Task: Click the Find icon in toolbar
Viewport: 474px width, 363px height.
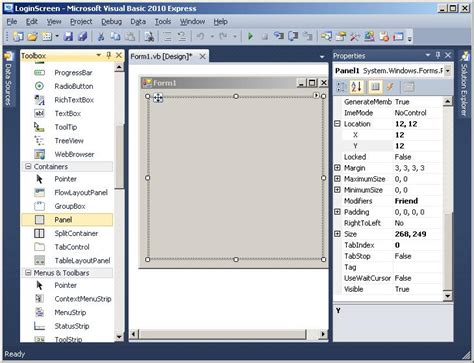Action: (x=149, y=36)
